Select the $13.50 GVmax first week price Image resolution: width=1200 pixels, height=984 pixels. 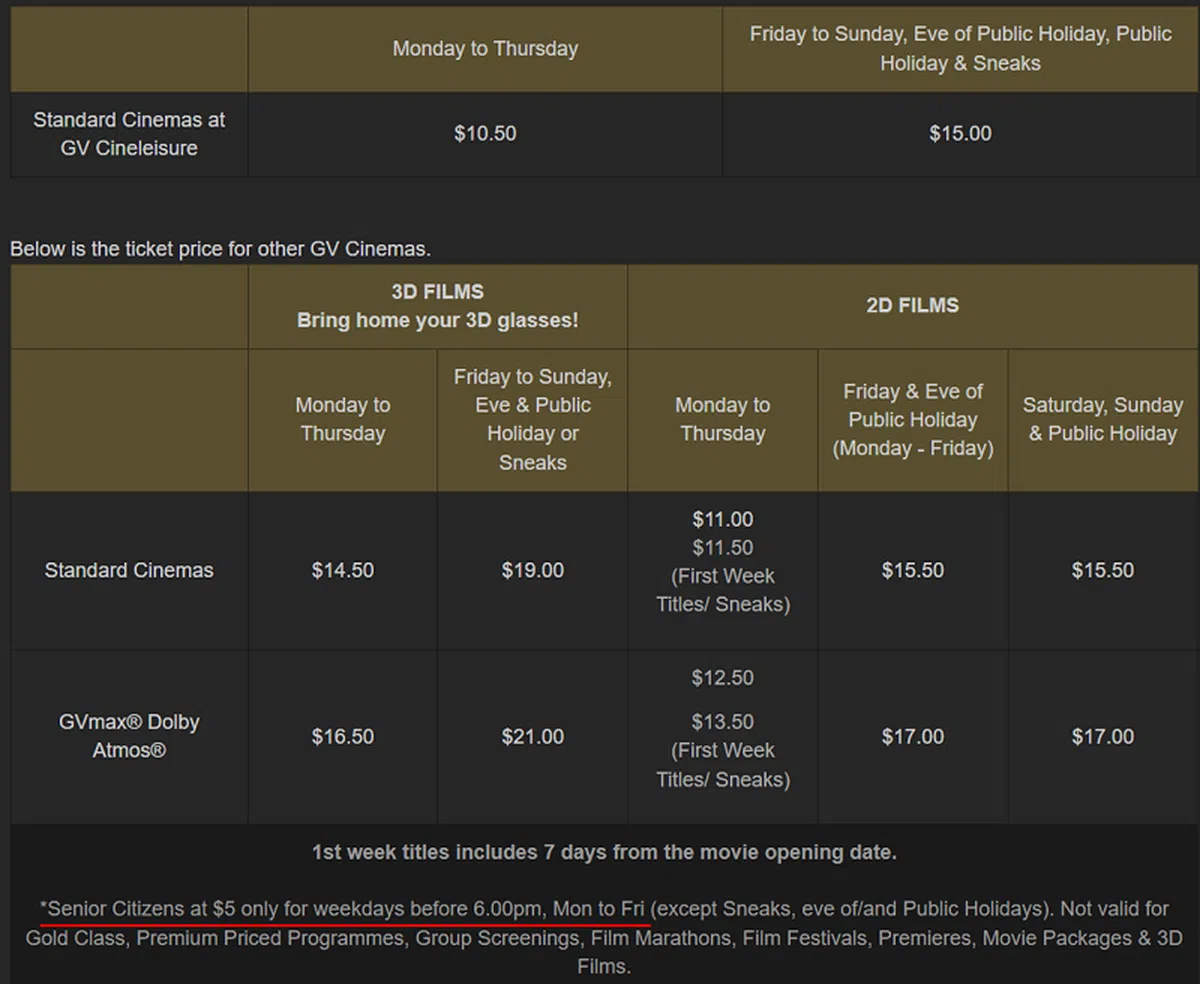[x=722, y=722]
